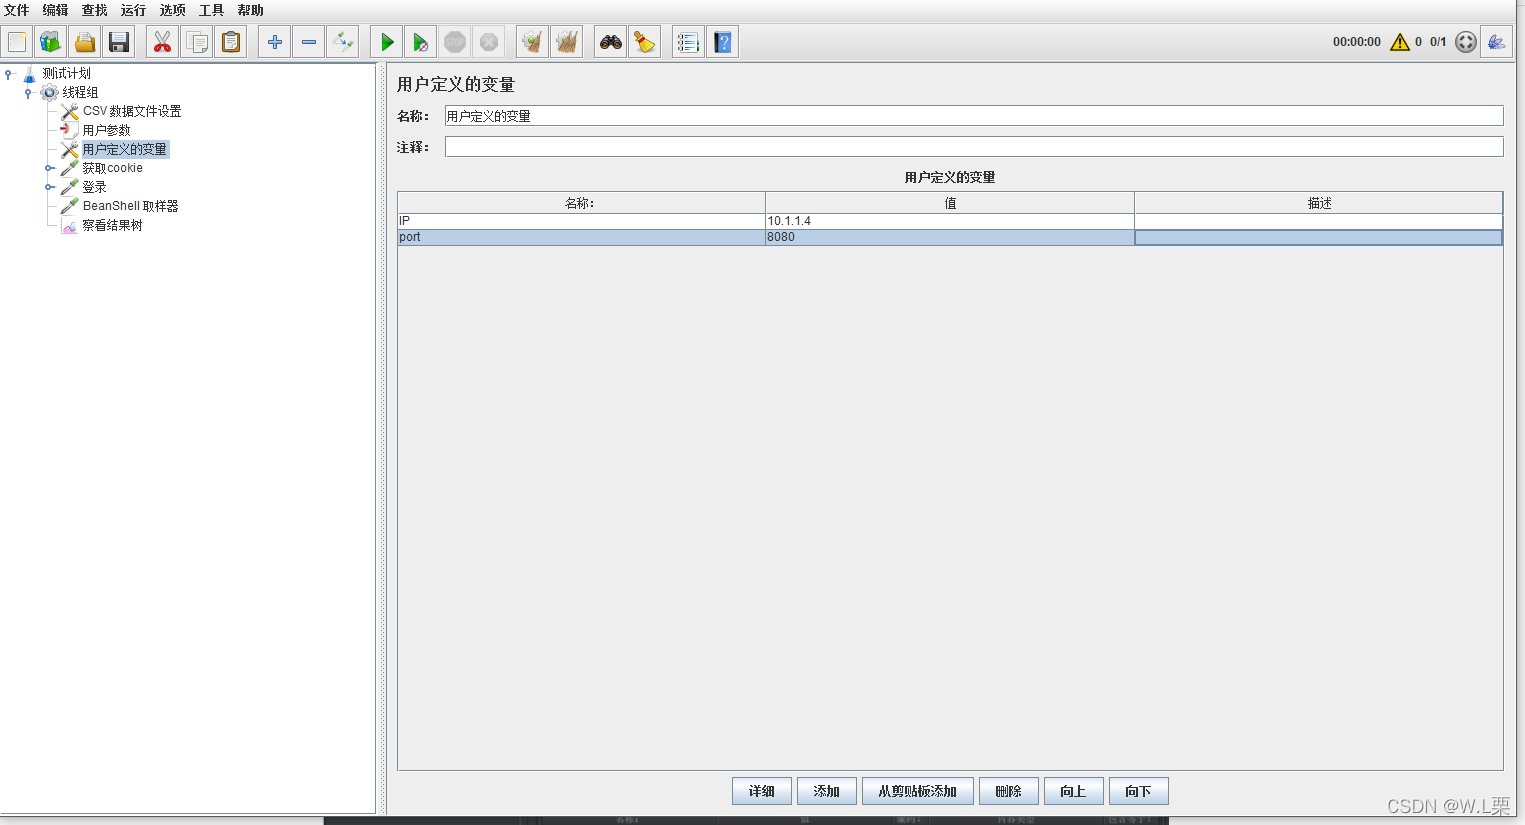This screenshot has width=1525, height=825.
Task: Click the New test plan icon
Action: [x=17, y=42]
